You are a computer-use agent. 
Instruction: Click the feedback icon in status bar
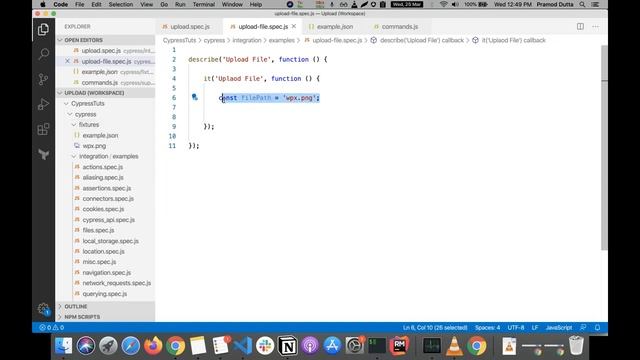click(583, 327)
